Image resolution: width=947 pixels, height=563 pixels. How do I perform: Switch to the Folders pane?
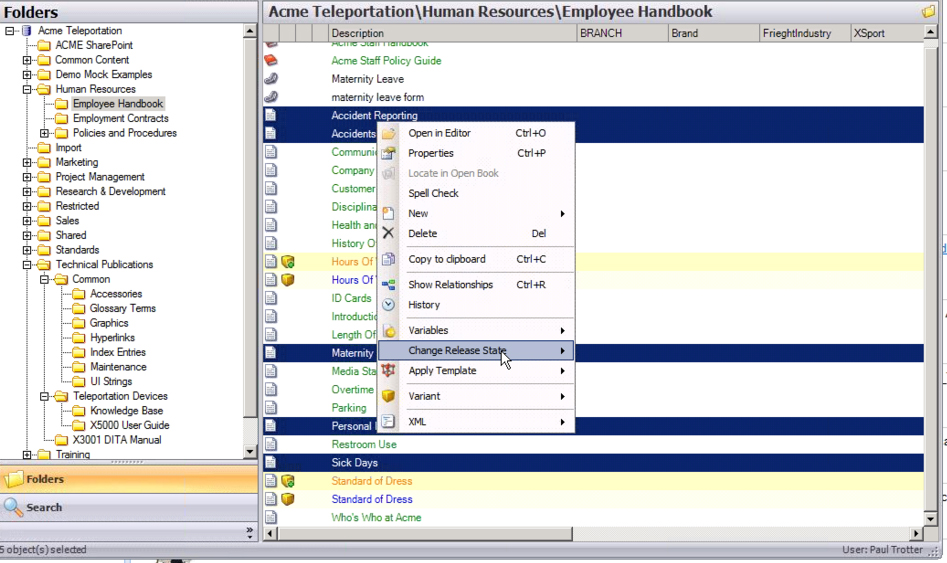[x=129, y=479]
